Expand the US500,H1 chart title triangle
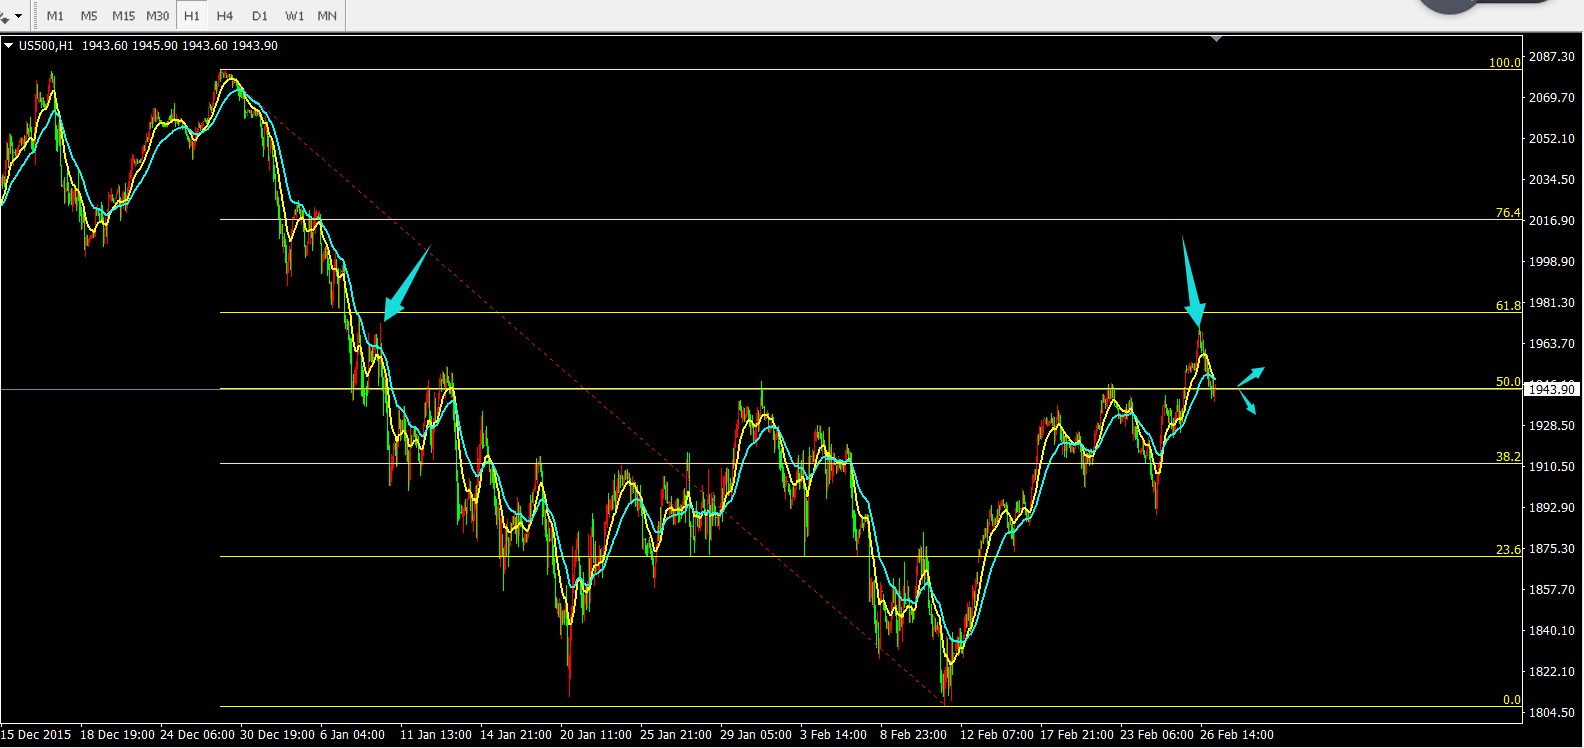This screenshot has height=748, width=1584. click(x=8, y=45)
